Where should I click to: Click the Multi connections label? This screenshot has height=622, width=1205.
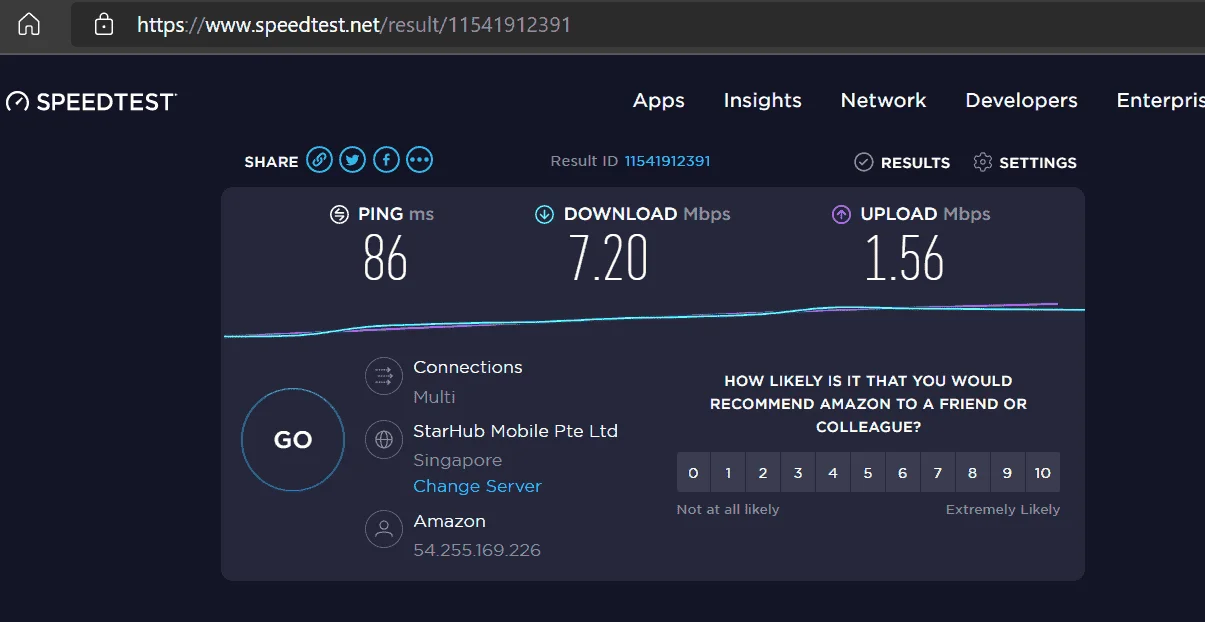pyautogui.click(x=434, y=397)
